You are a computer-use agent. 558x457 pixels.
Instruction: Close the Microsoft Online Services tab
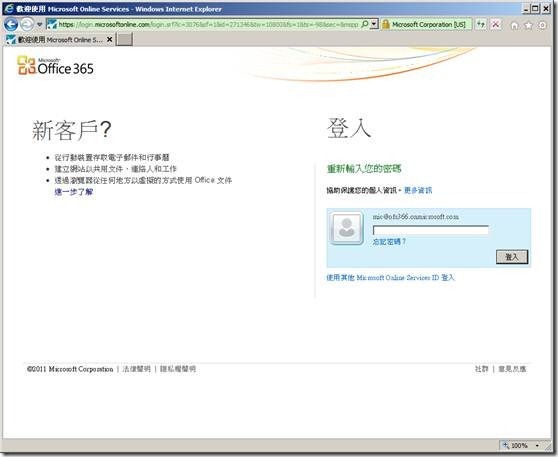[x=110, y=40]
